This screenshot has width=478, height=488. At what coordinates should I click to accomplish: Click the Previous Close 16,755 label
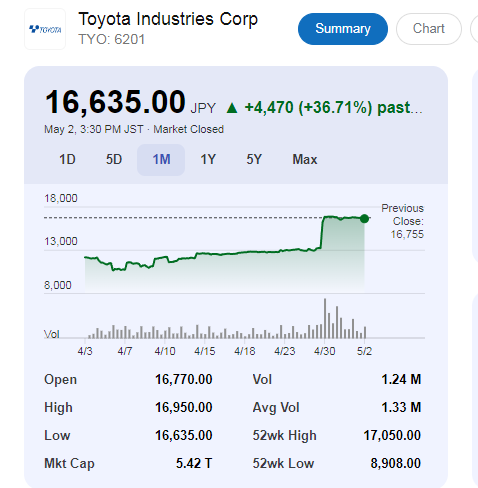point(403,221)
